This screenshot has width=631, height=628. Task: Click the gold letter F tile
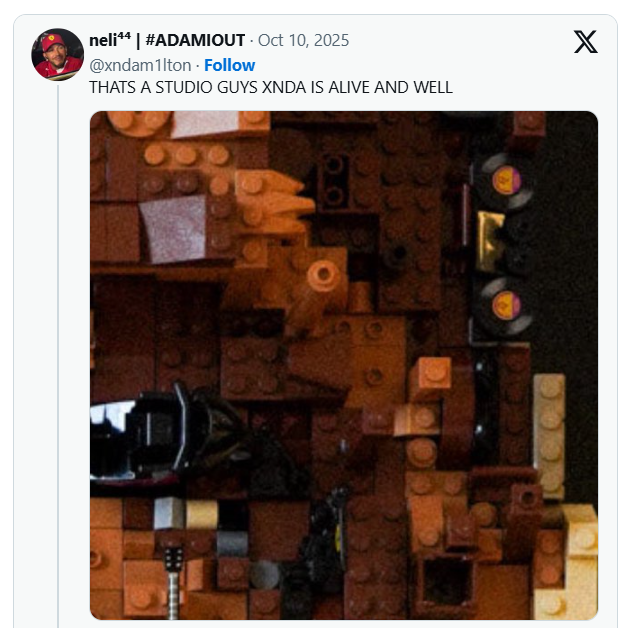pyautogui.click(x=490, y=241)
